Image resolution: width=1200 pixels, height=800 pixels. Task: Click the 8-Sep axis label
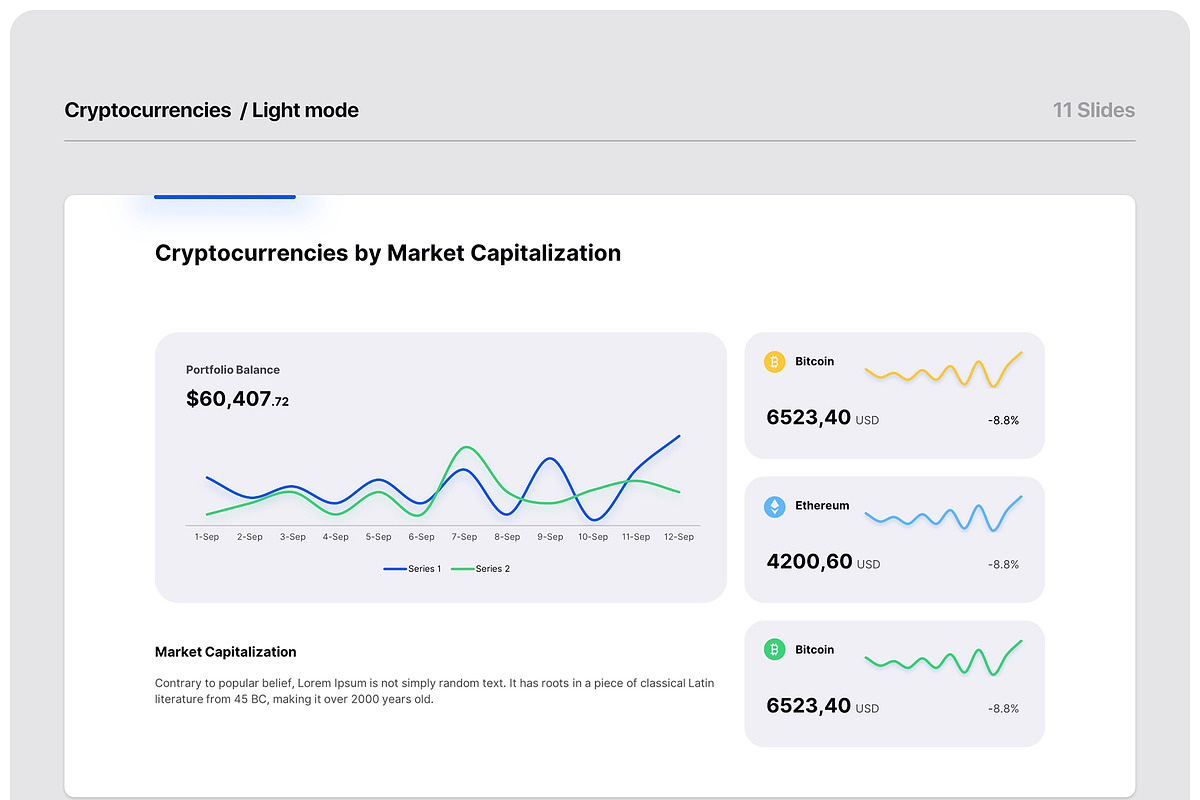(507, 537)
